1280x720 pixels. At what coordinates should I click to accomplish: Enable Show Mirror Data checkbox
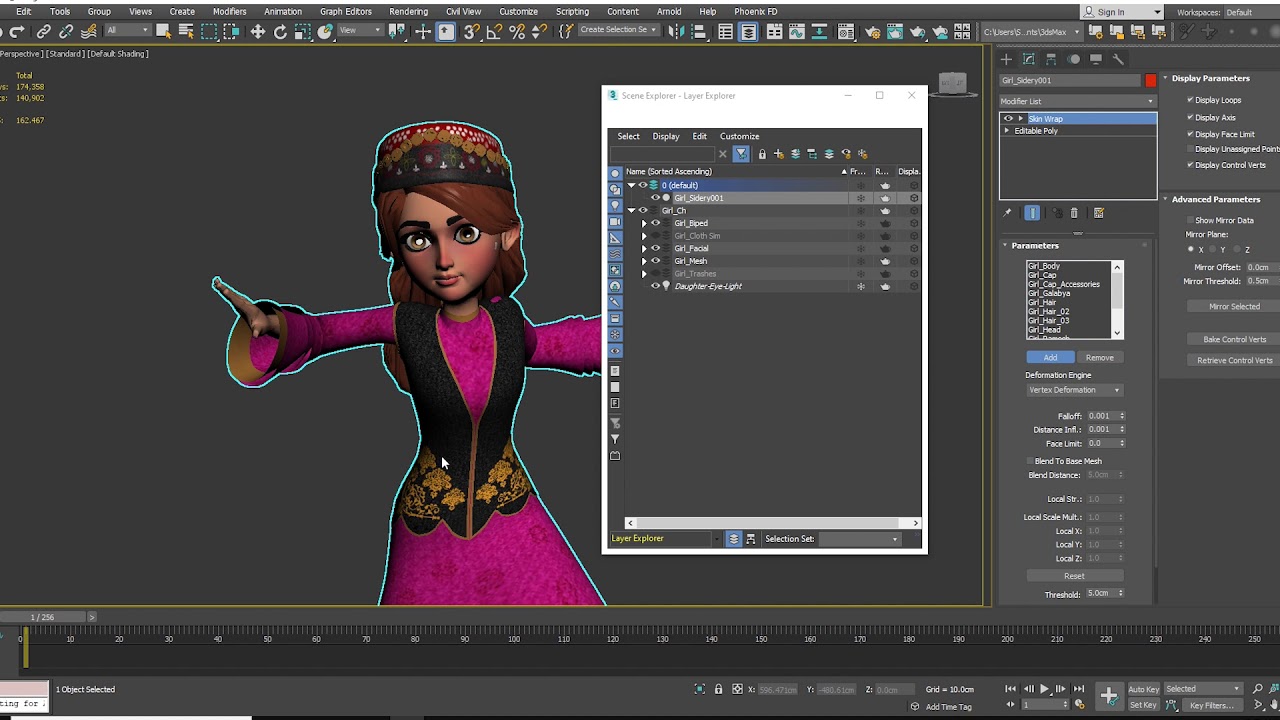[1190, 220]
